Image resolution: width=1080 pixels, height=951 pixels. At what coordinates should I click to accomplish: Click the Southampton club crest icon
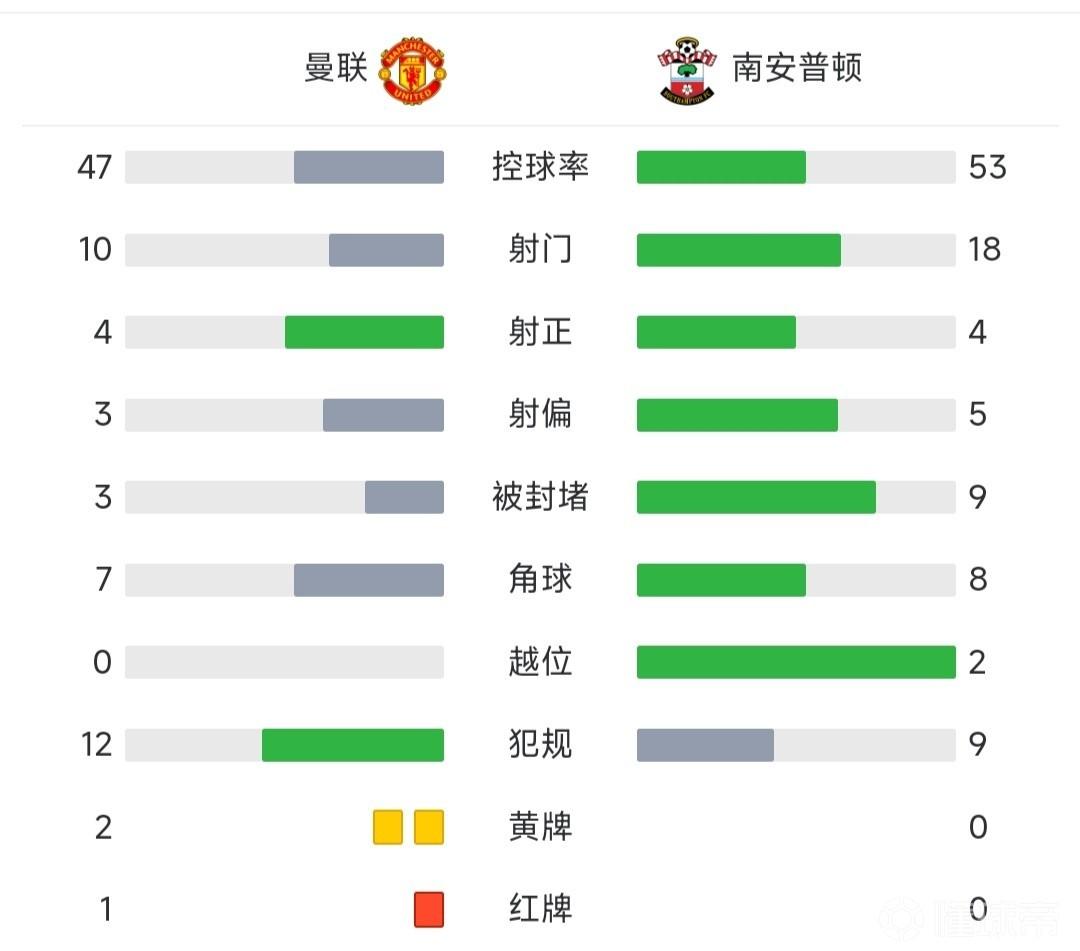click(x=687, y=70)
